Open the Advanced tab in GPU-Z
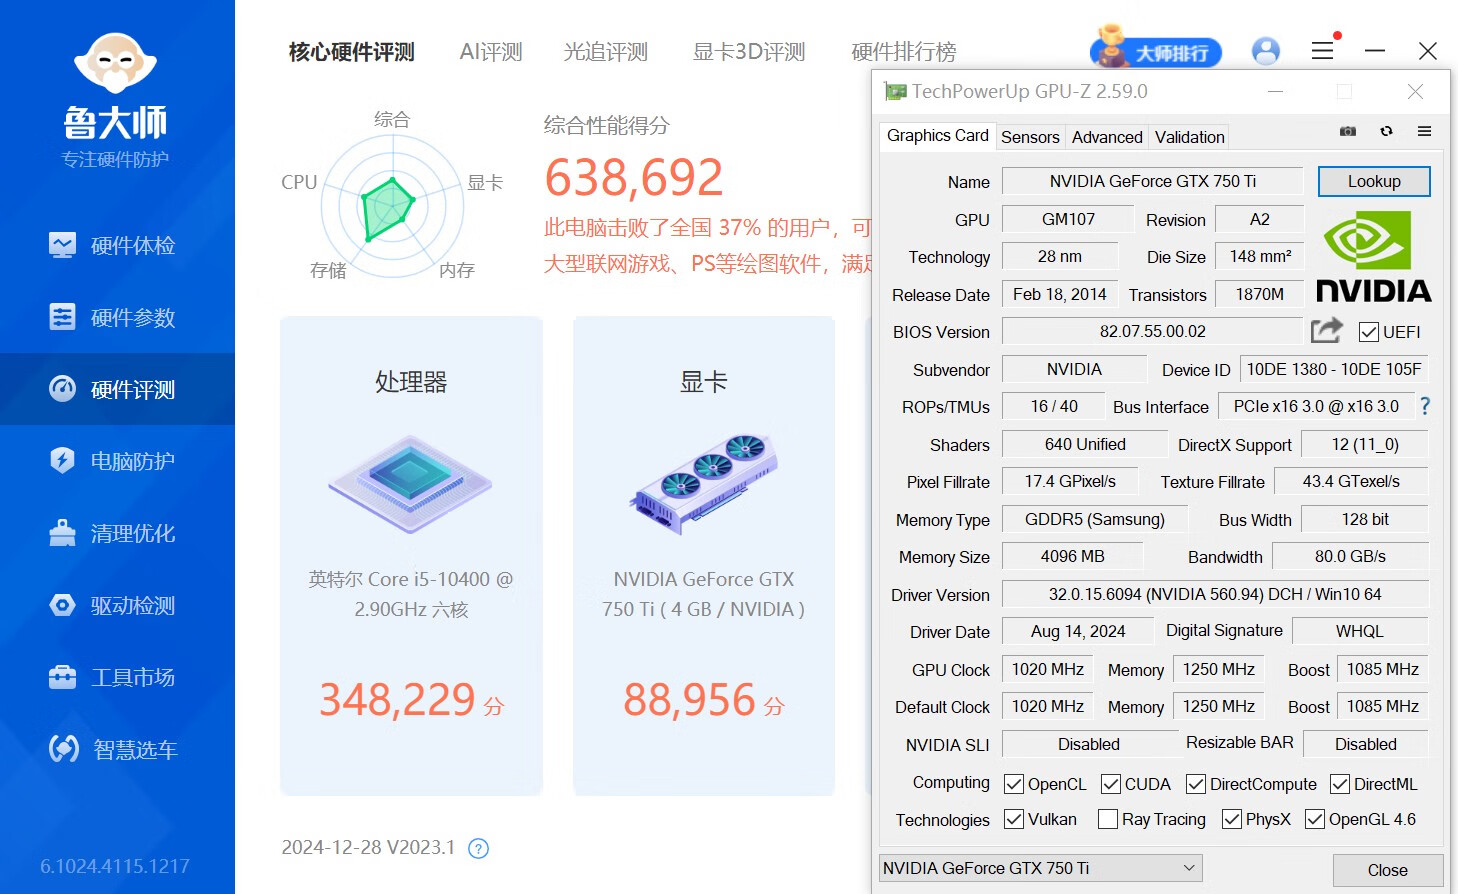Image resolution: width=1458 pixels, height=894 pixels. (x=1107, y=137)
